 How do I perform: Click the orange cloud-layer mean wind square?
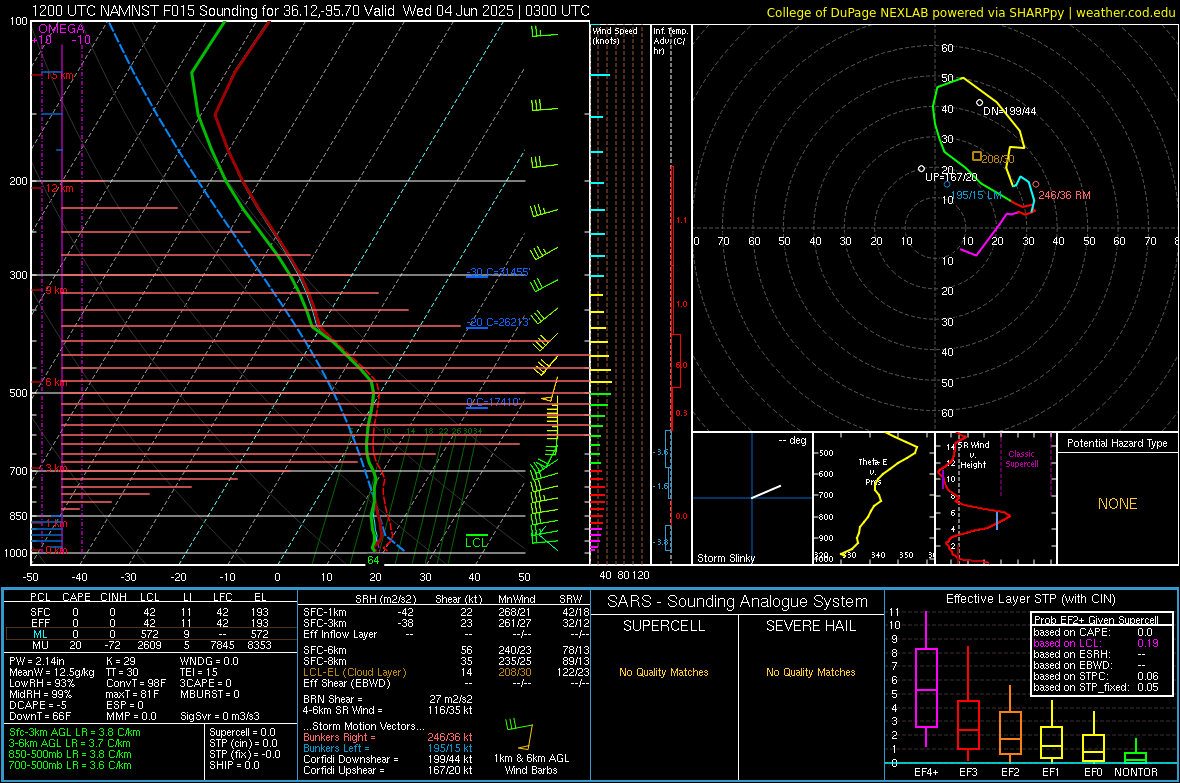click(x=977, y=156)
